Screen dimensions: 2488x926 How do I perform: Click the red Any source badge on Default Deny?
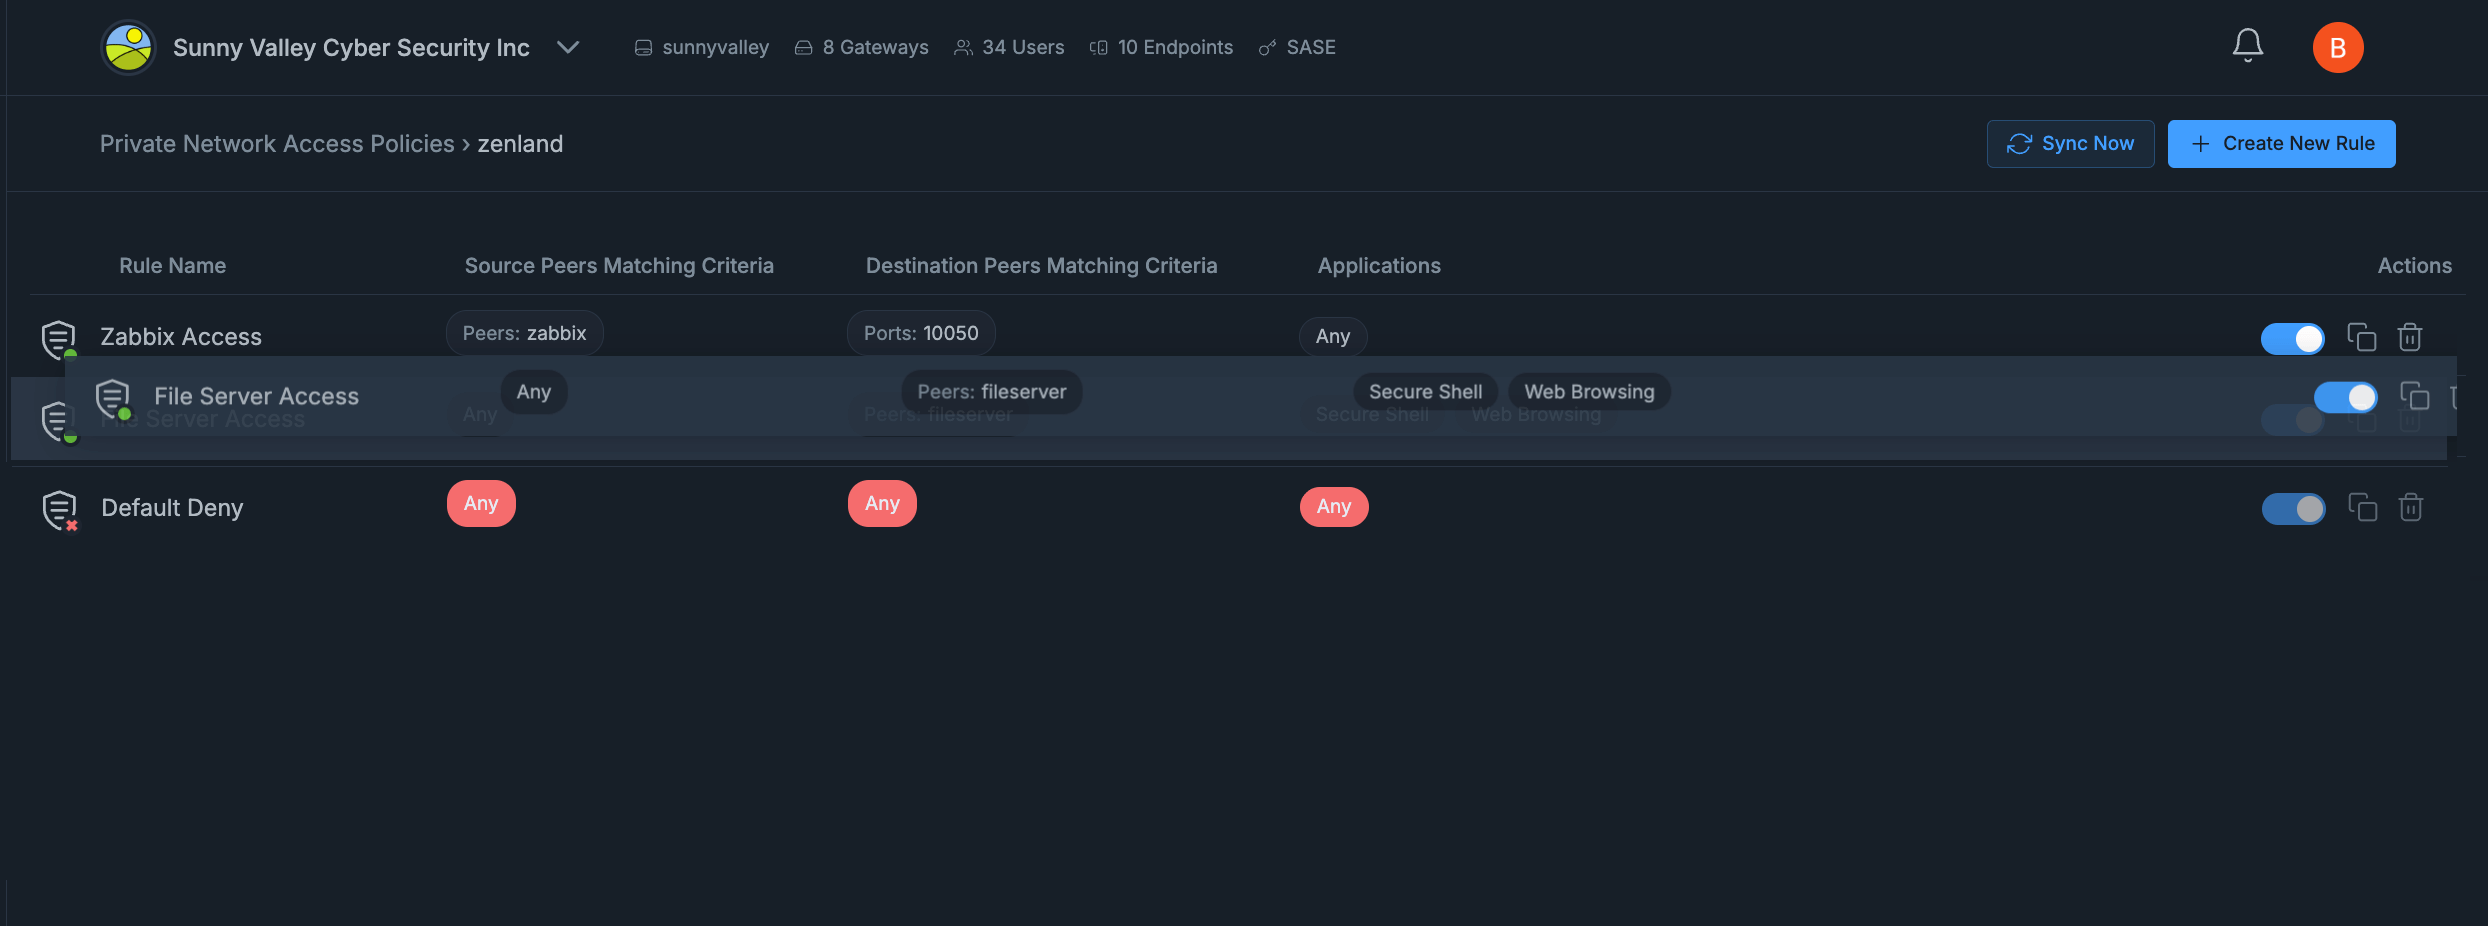click(481, 503)
